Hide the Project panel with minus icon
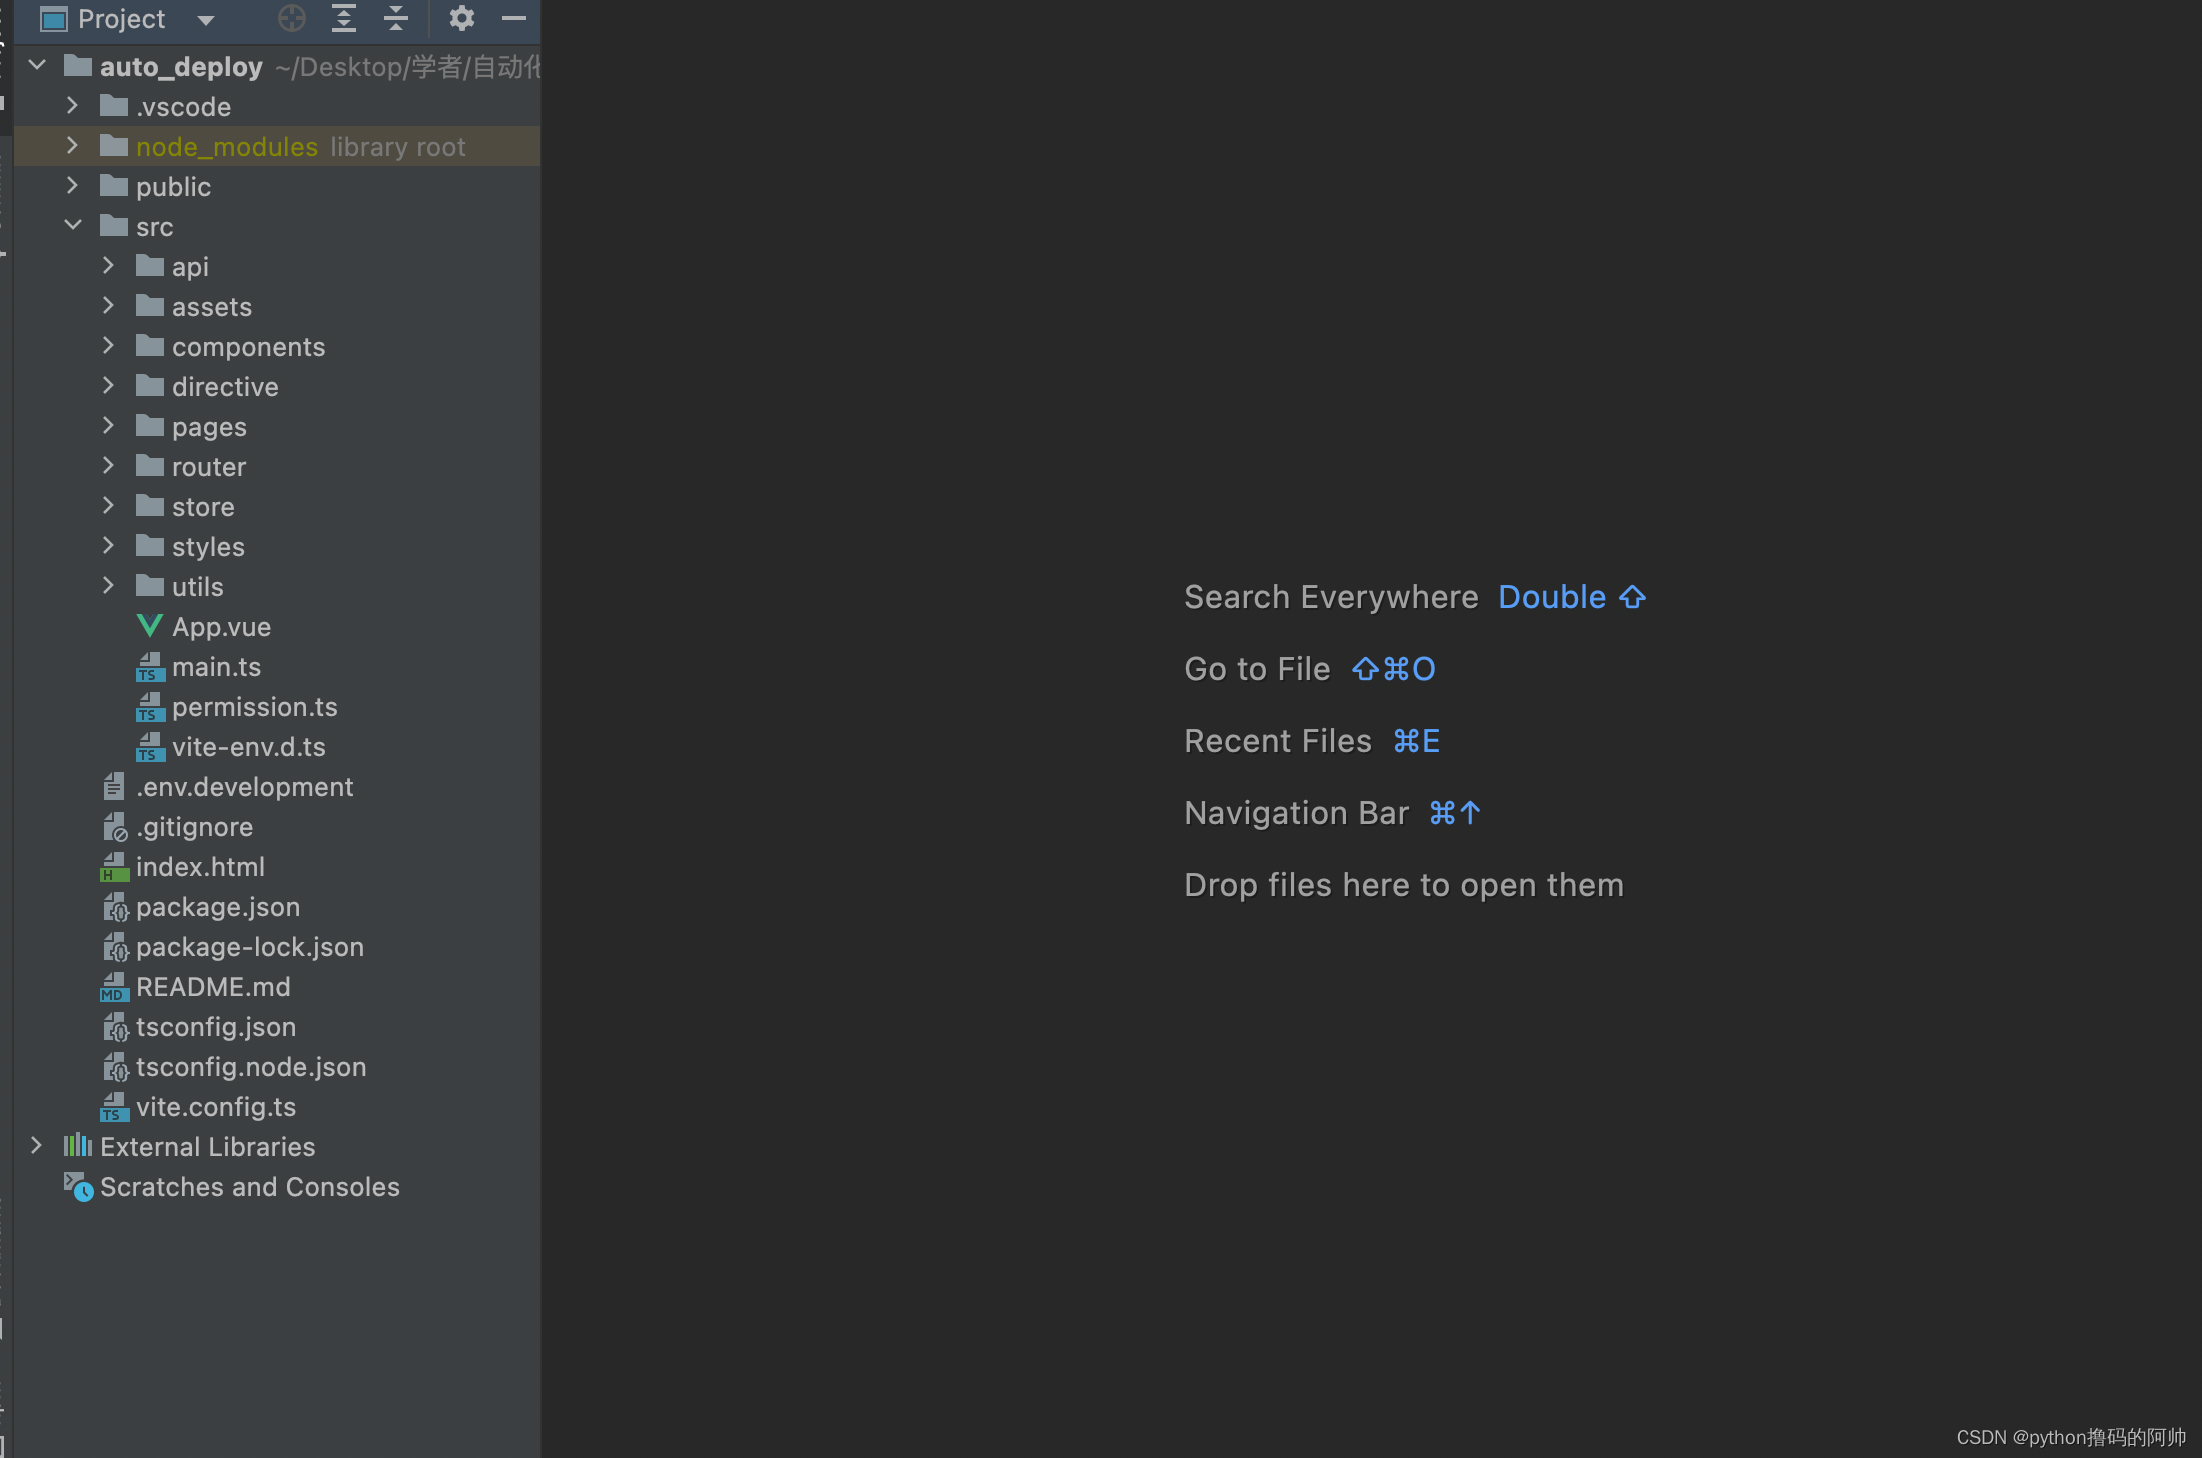Screen dimensions: 2202x1458 click(514, 18)
